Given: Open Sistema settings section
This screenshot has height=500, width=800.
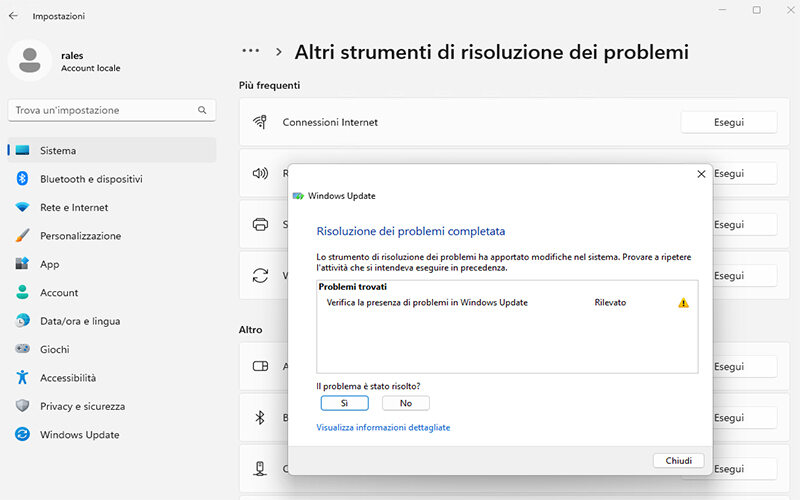Looking at the screenshot, I should (x=112, y=150).
